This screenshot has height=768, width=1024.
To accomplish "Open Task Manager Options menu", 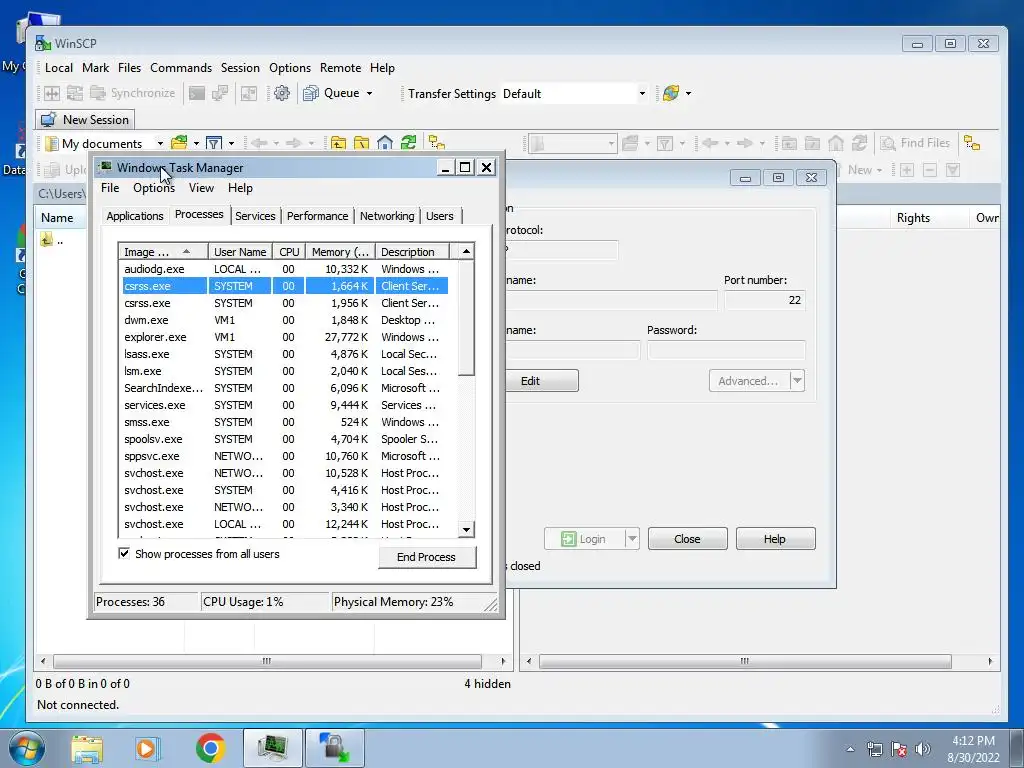I will (x=153, y=188).
